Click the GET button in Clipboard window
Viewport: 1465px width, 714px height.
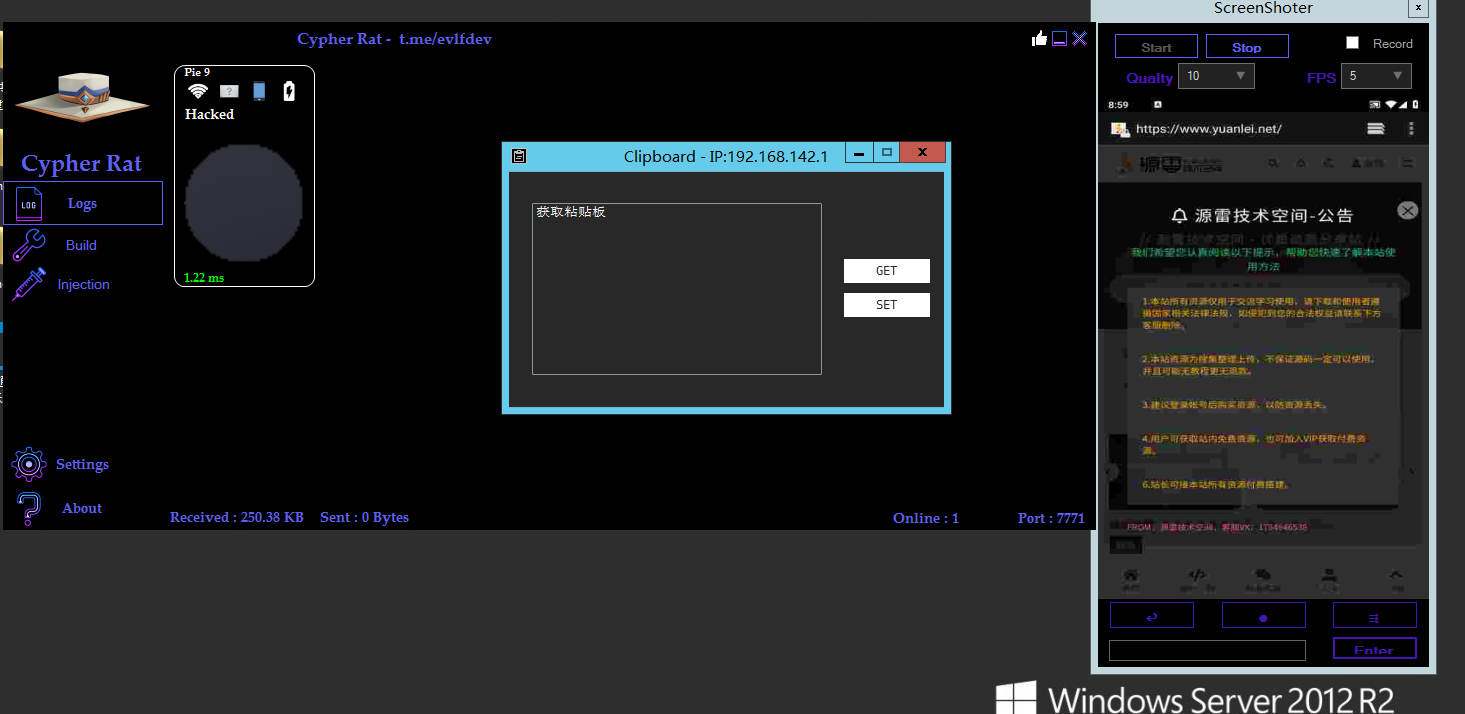[887, 271]
